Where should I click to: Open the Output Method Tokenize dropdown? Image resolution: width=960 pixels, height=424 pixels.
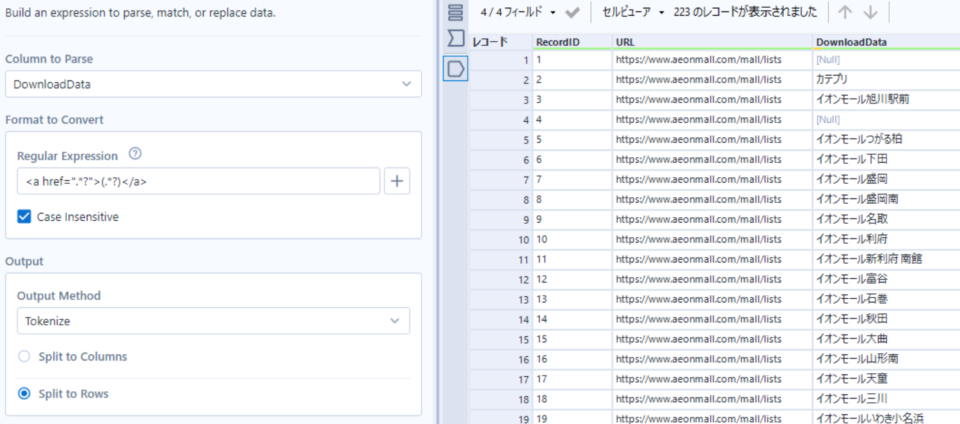point(213,321)
